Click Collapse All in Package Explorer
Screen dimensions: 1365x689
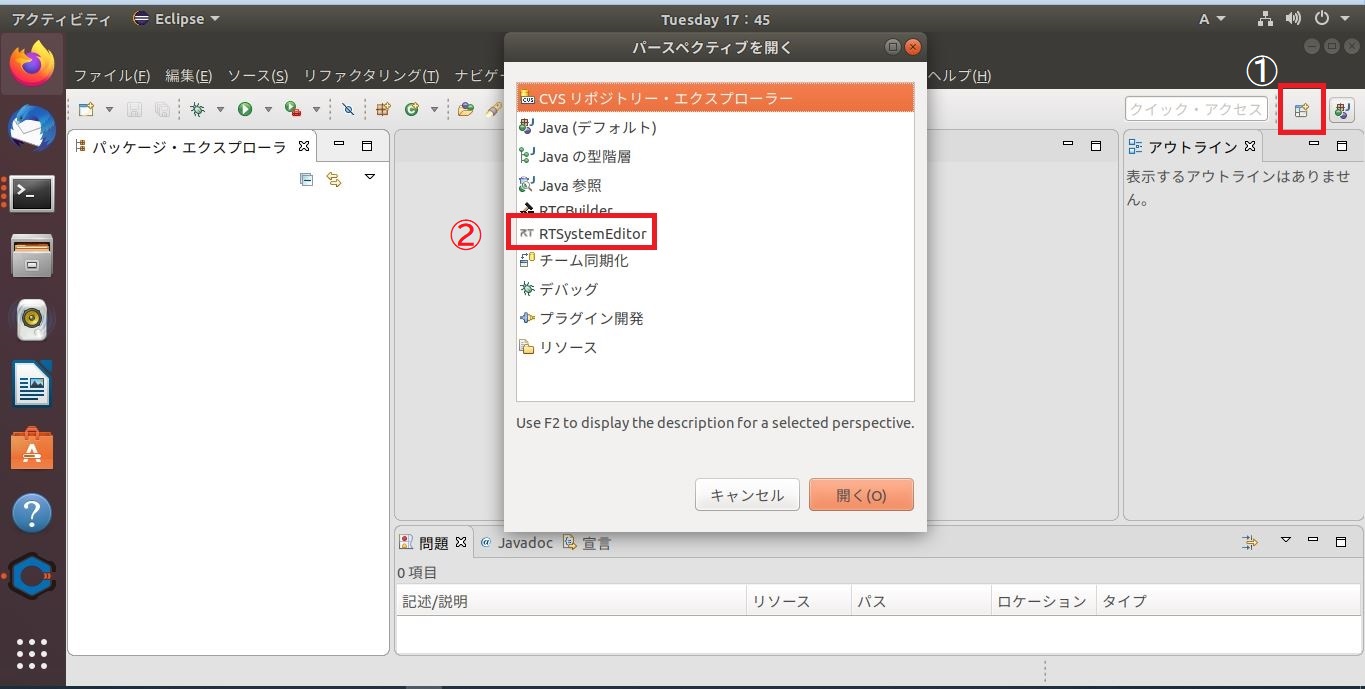pyautogui.click(x=306, y=180)
